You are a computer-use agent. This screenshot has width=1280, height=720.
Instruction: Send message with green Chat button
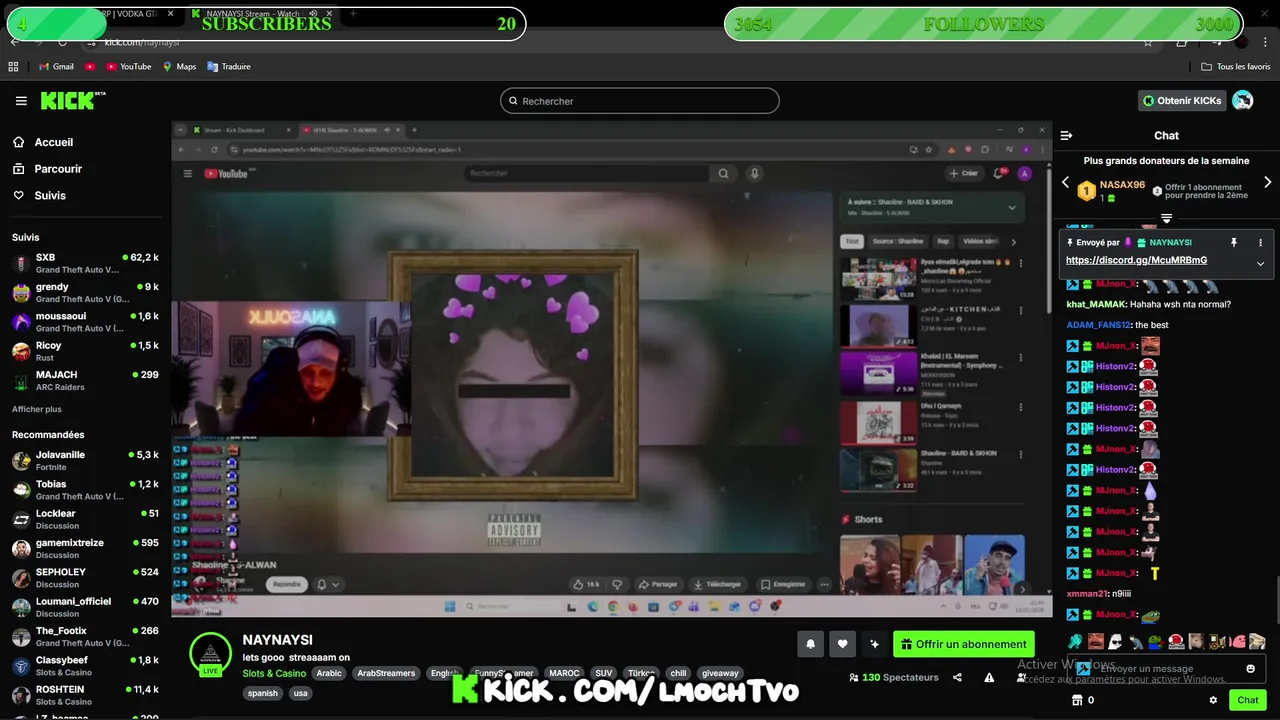coord(1247,700)
